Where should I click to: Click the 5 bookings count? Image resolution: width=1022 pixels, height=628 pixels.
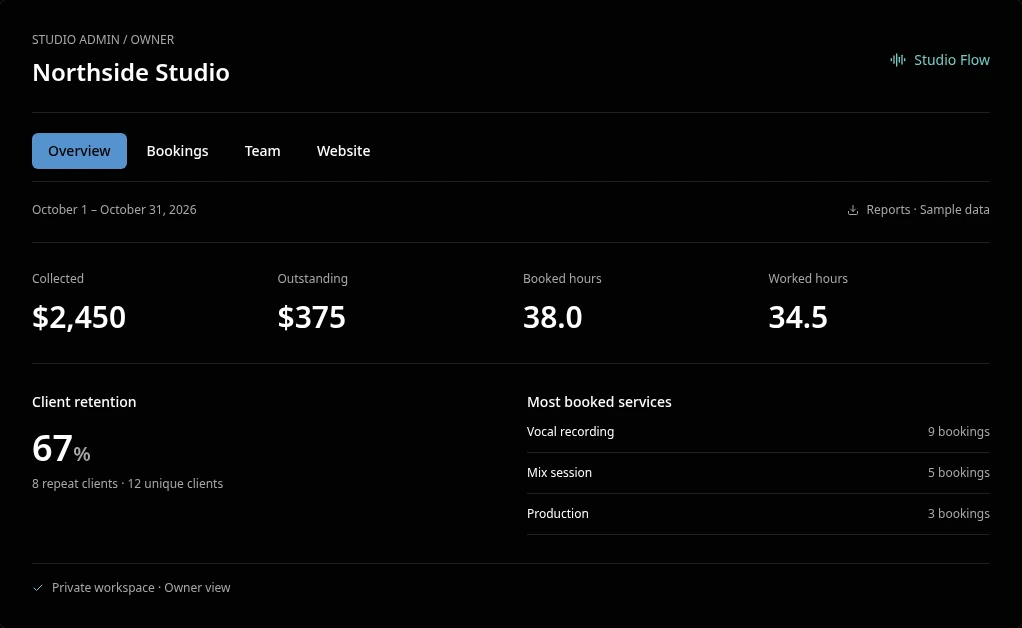click(x=959, y=473)
